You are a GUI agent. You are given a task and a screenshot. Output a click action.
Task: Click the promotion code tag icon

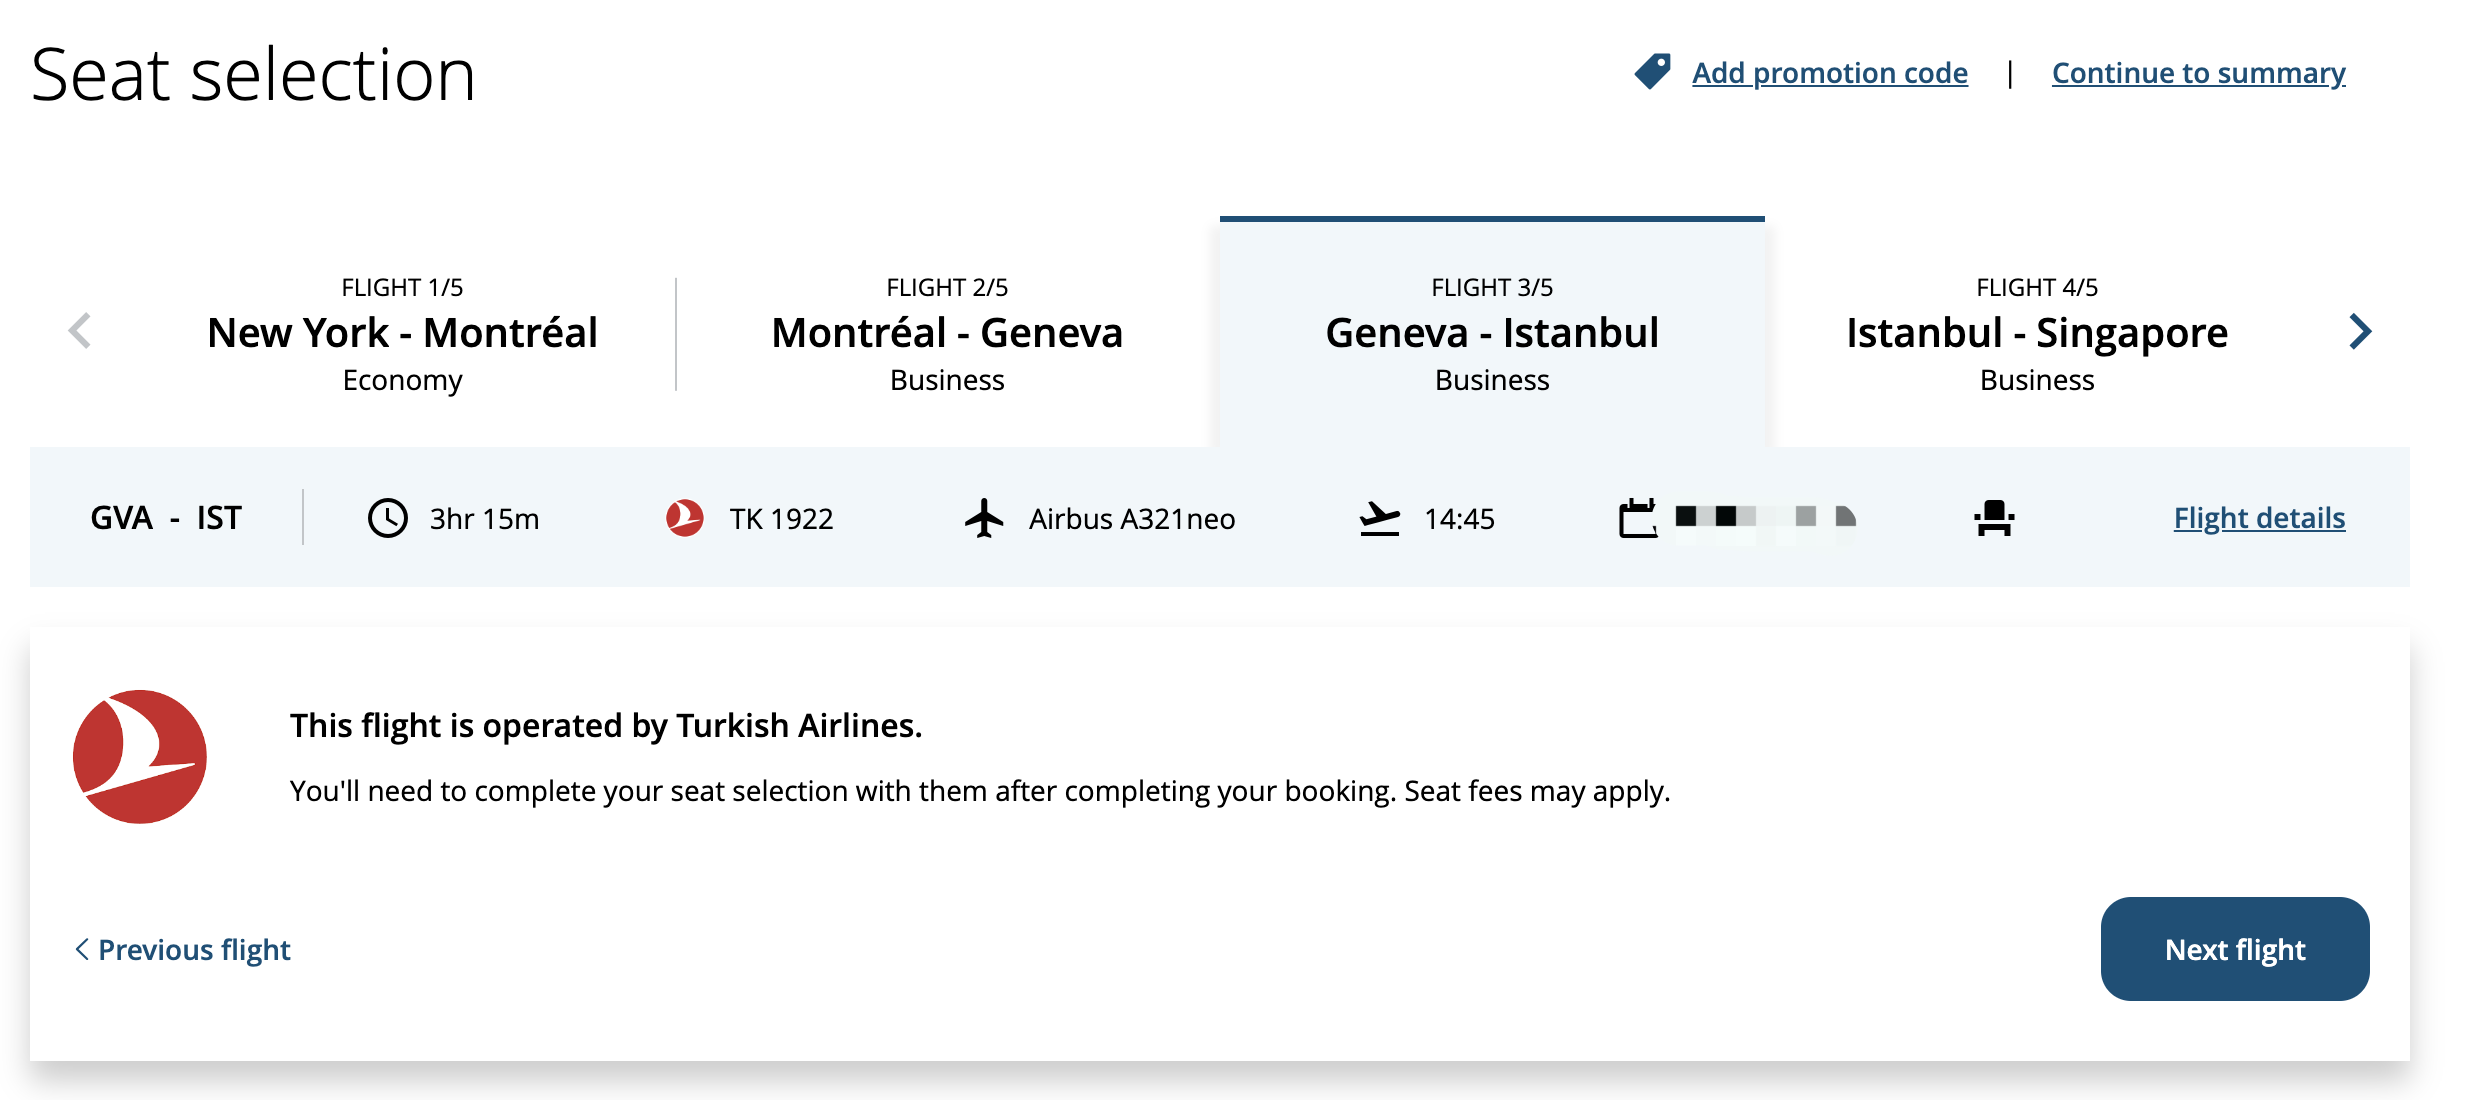point(1652,72)
